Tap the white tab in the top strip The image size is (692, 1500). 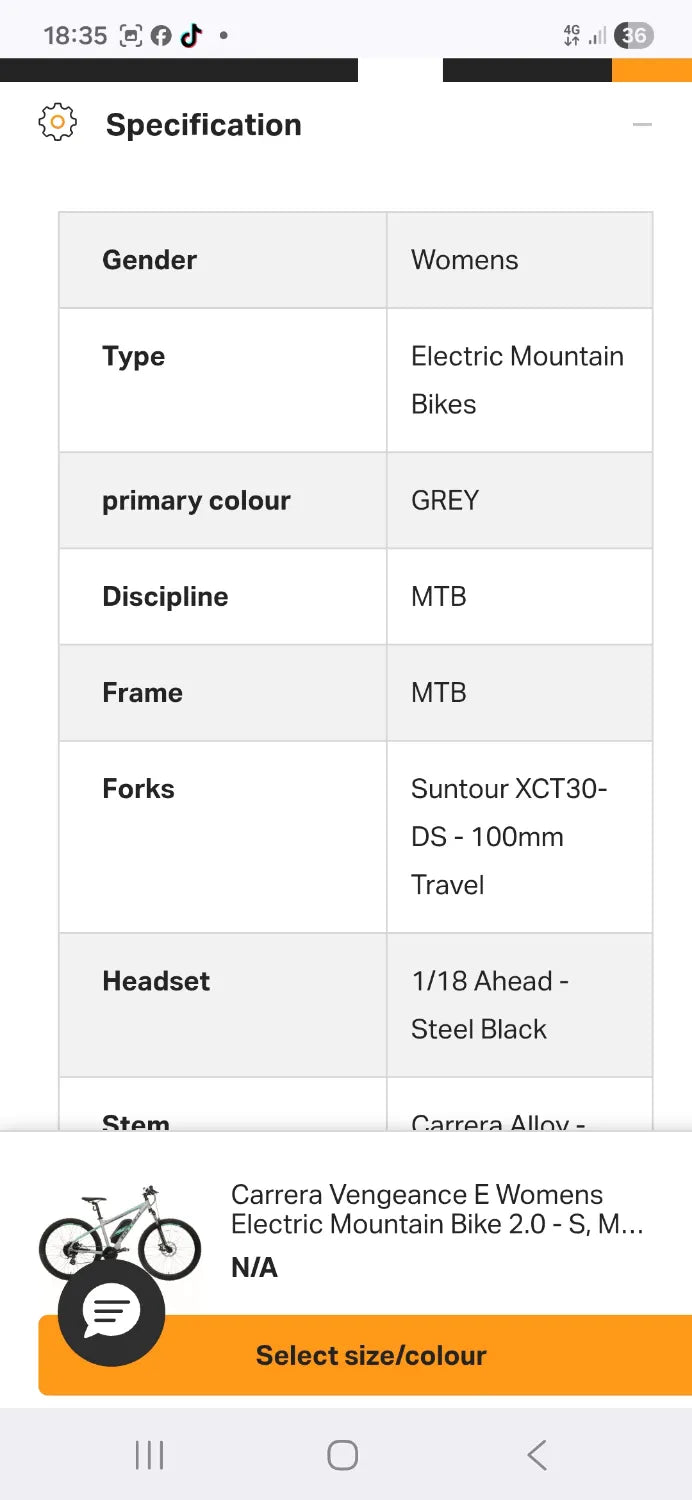click(x=400, y=70)
